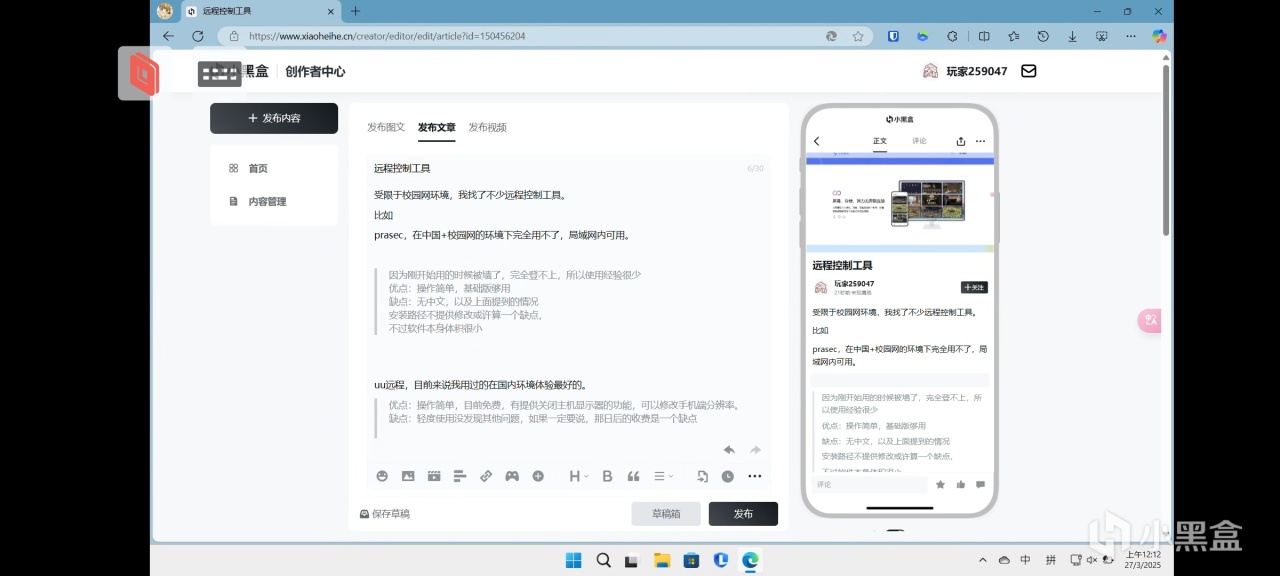This screenshot has width=1280, height=576.
Task: Open a new browser tab with plus
Action: 355,11
